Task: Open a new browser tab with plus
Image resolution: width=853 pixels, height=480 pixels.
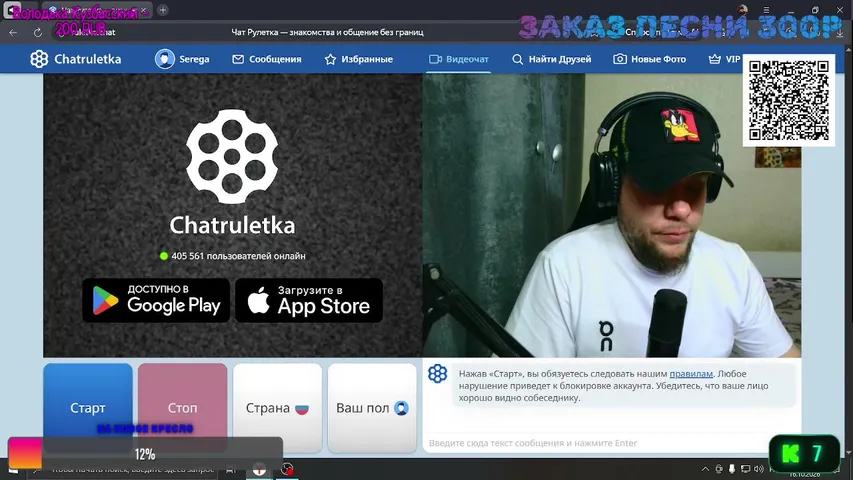Action: (x=163, y=10)
